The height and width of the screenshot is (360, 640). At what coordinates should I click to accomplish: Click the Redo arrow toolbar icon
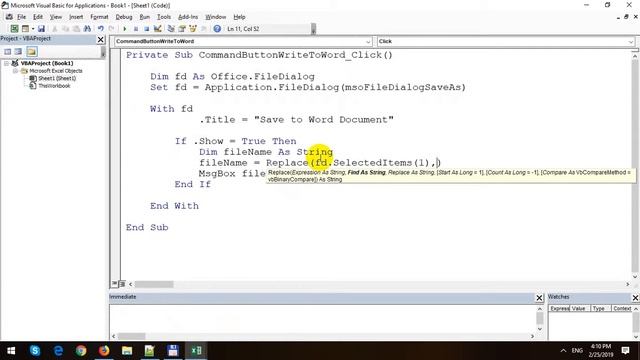click(111, 29)
